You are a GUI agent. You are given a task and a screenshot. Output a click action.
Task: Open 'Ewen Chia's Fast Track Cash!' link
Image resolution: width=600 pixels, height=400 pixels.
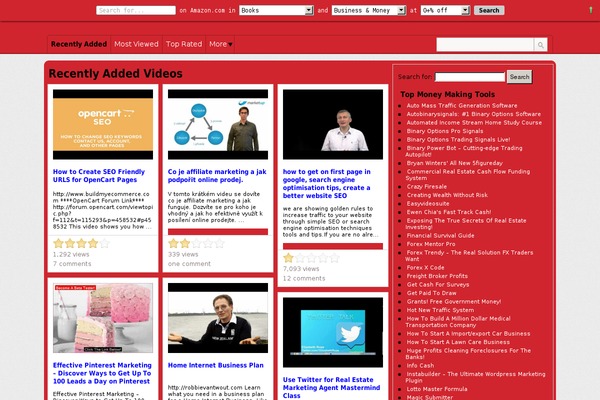coord(448,212)
